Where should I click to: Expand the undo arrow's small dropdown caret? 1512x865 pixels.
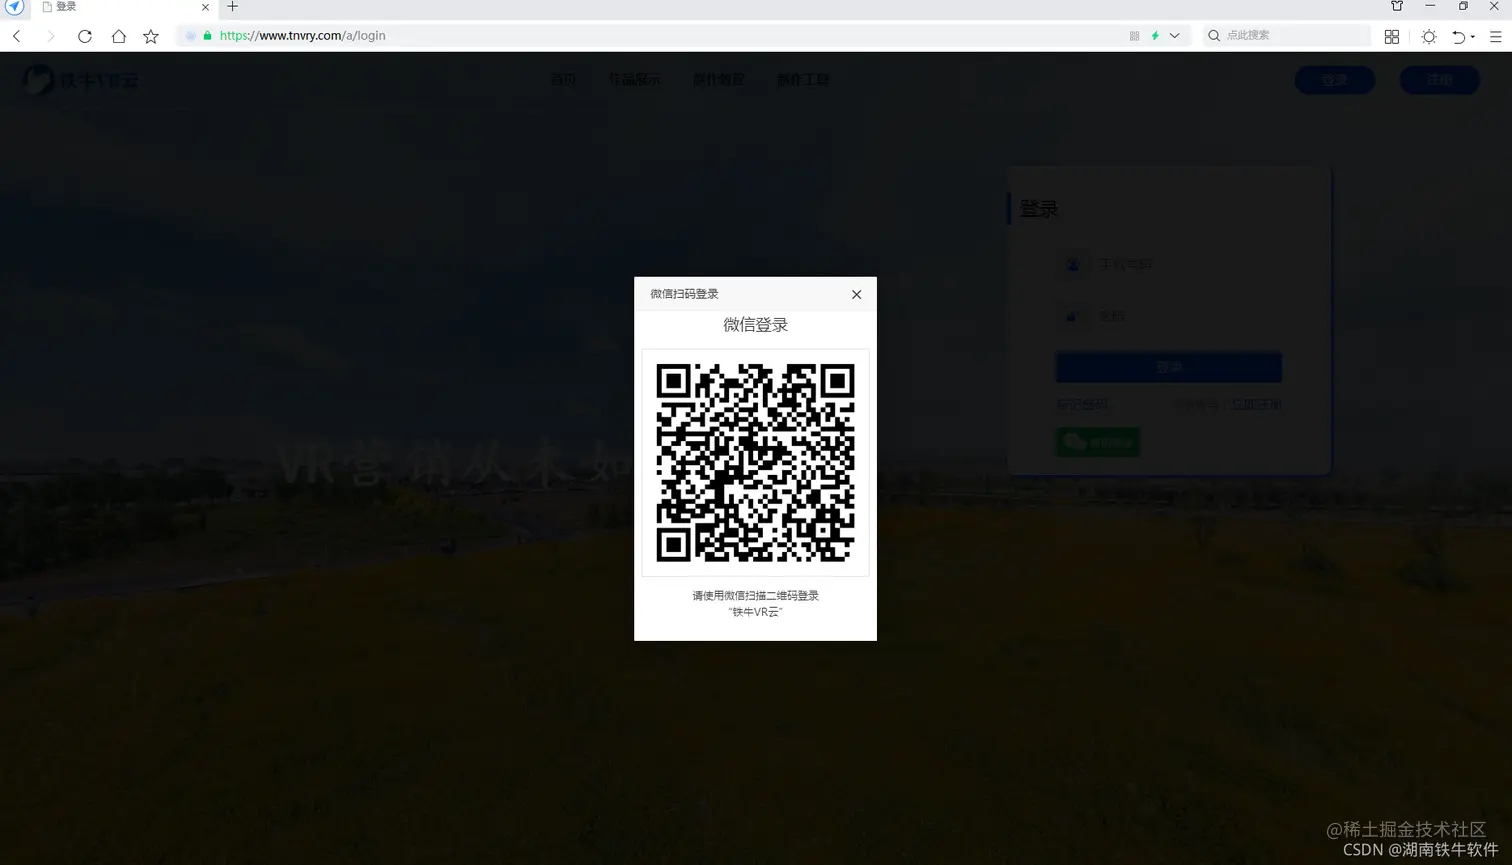tap(1473, 37)
